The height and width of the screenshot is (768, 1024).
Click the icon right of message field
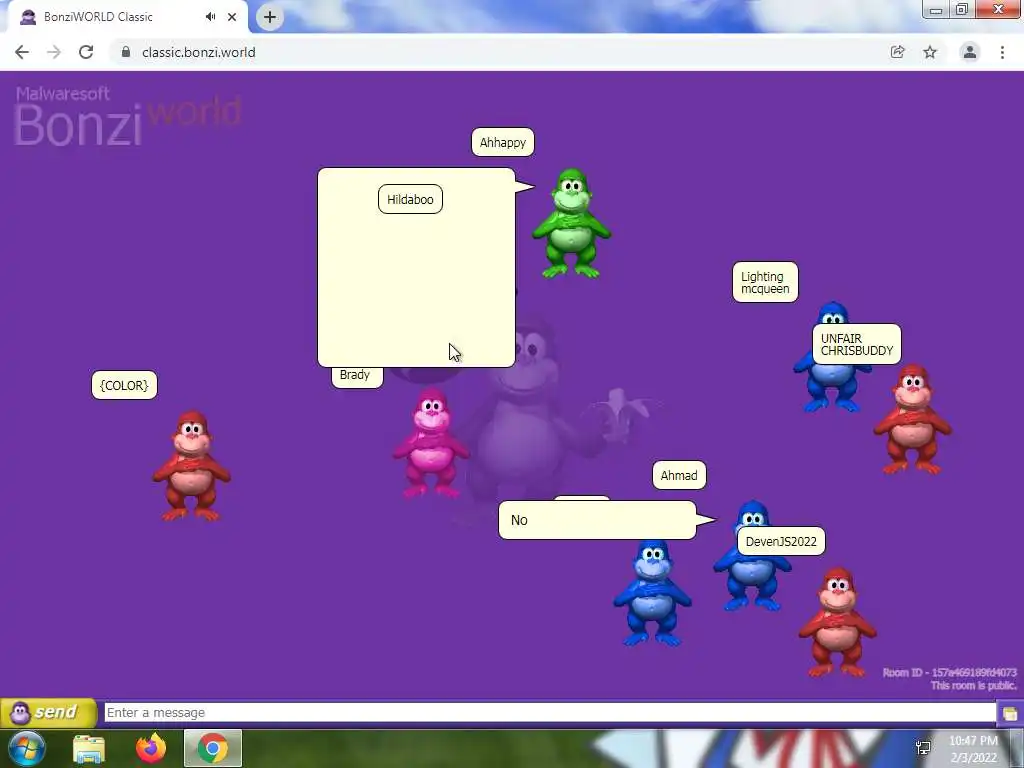point(1010,713)
